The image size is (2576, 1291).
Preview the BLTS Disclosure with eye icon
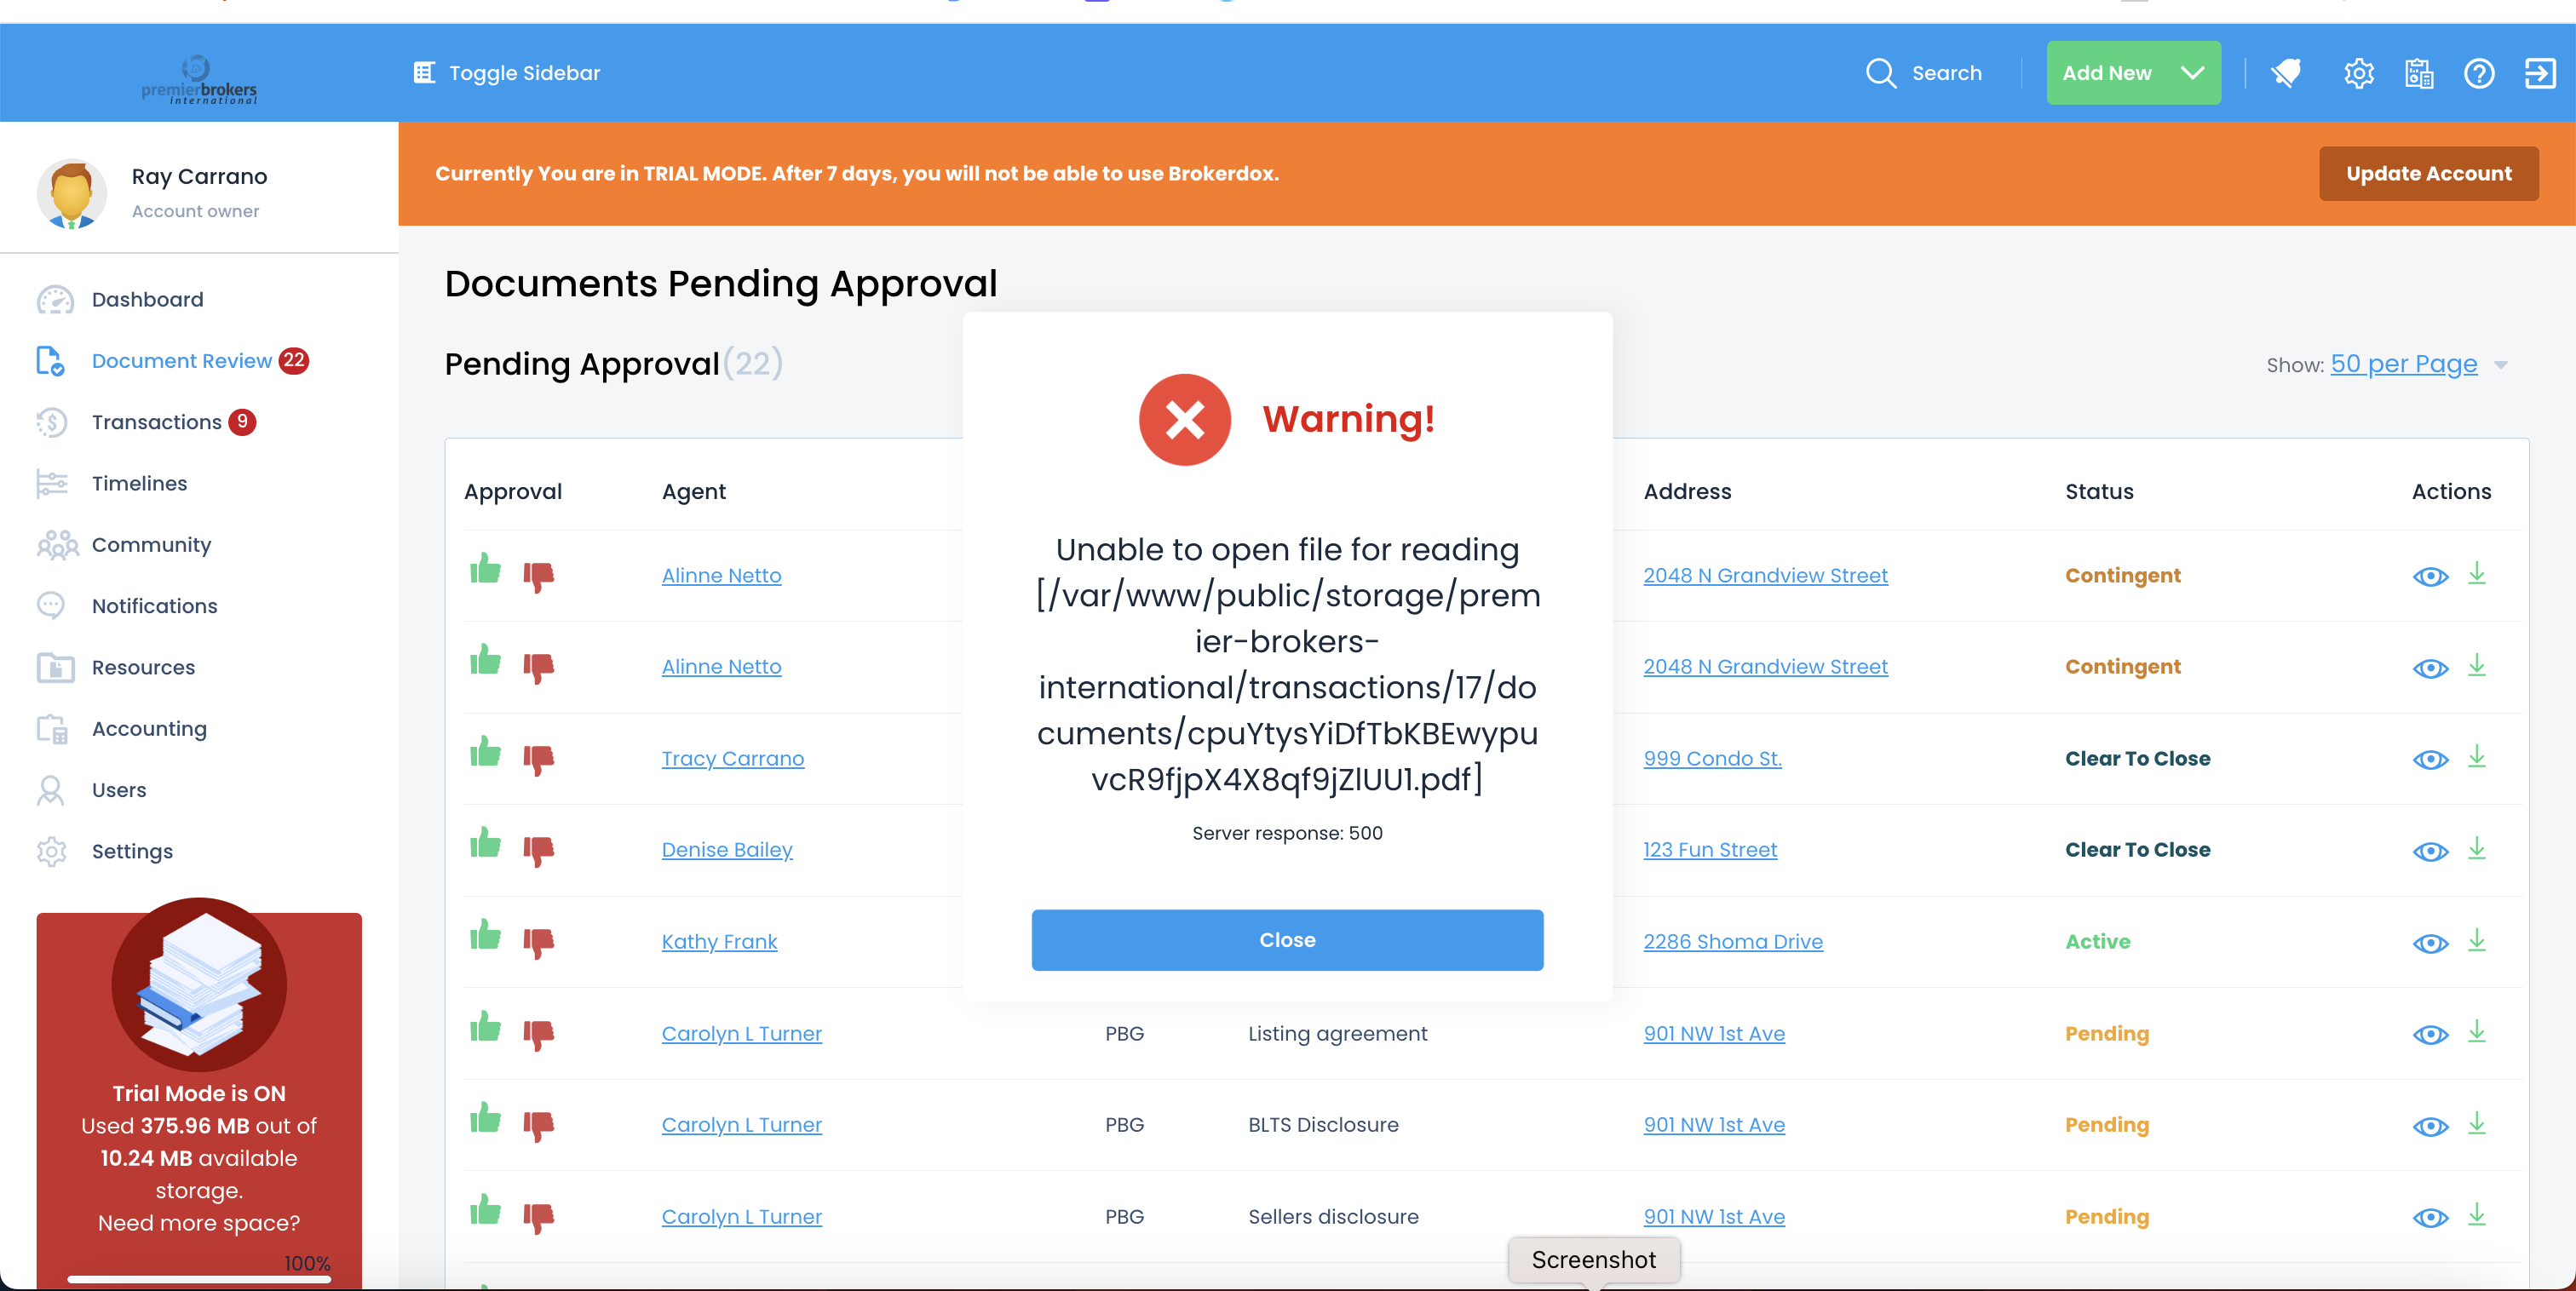click(2430, 1127)
